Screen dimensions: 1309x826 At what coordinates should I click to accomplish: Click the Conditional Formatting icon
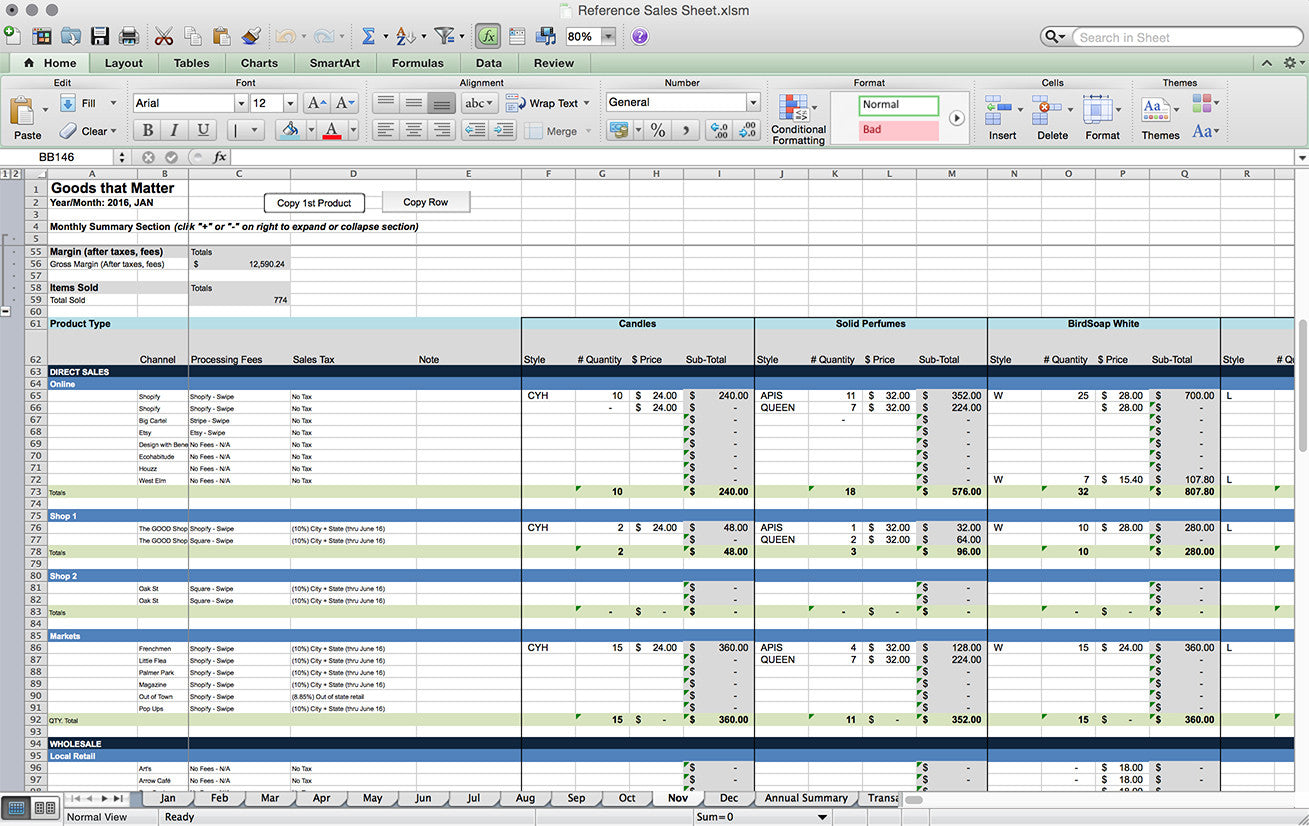coord(794,108)
